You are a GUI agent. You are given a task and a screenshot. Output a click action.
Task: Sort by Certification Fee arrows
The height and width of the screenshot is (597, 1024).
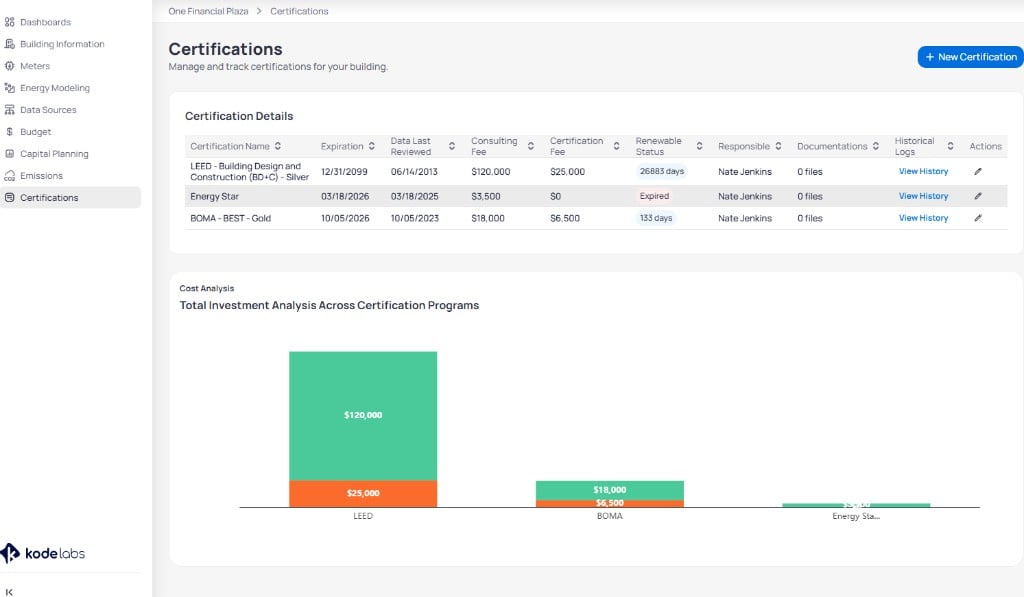click(x=616, y=146)
